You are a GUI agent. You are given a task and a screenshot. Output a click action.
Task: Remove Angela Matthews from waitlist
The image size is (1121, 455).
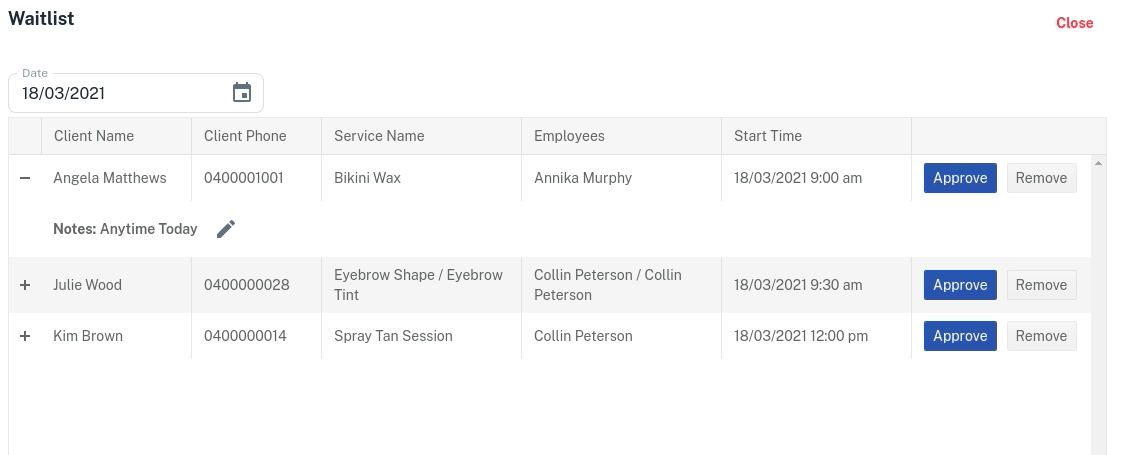[x=1041, y=178]
